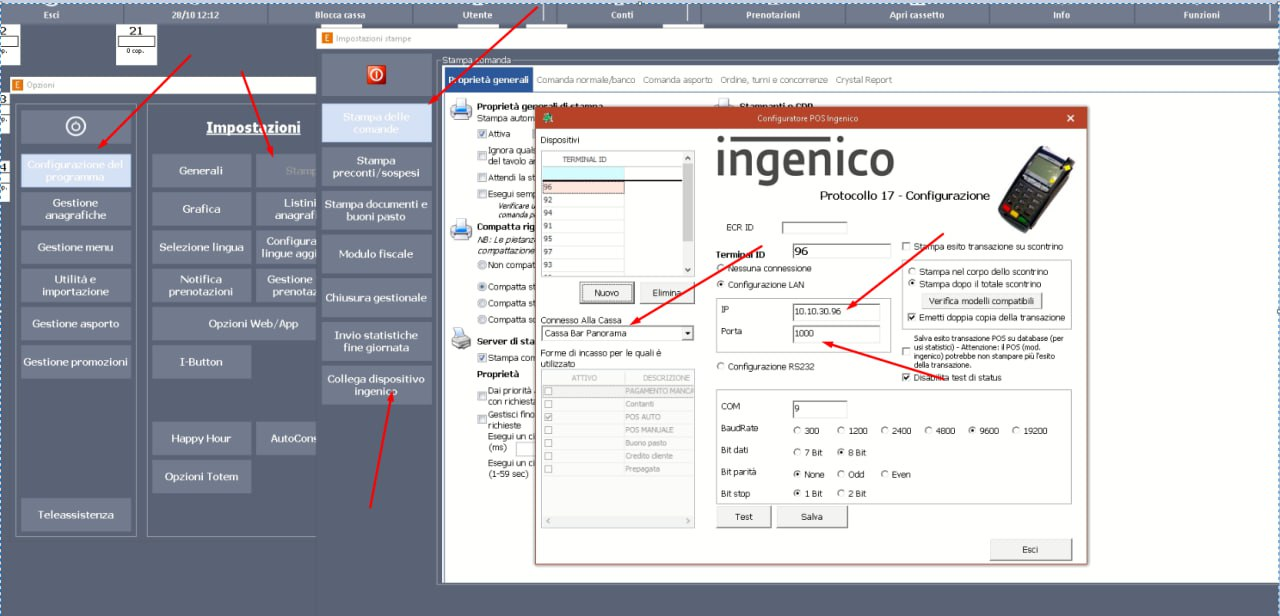Click the red power icon in Impostazioni stampe

376,75
